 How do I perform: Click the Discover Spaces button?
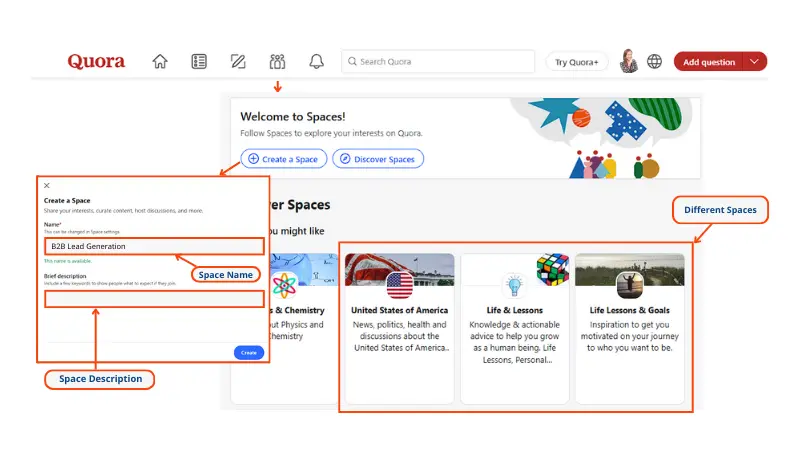[378, 159]
